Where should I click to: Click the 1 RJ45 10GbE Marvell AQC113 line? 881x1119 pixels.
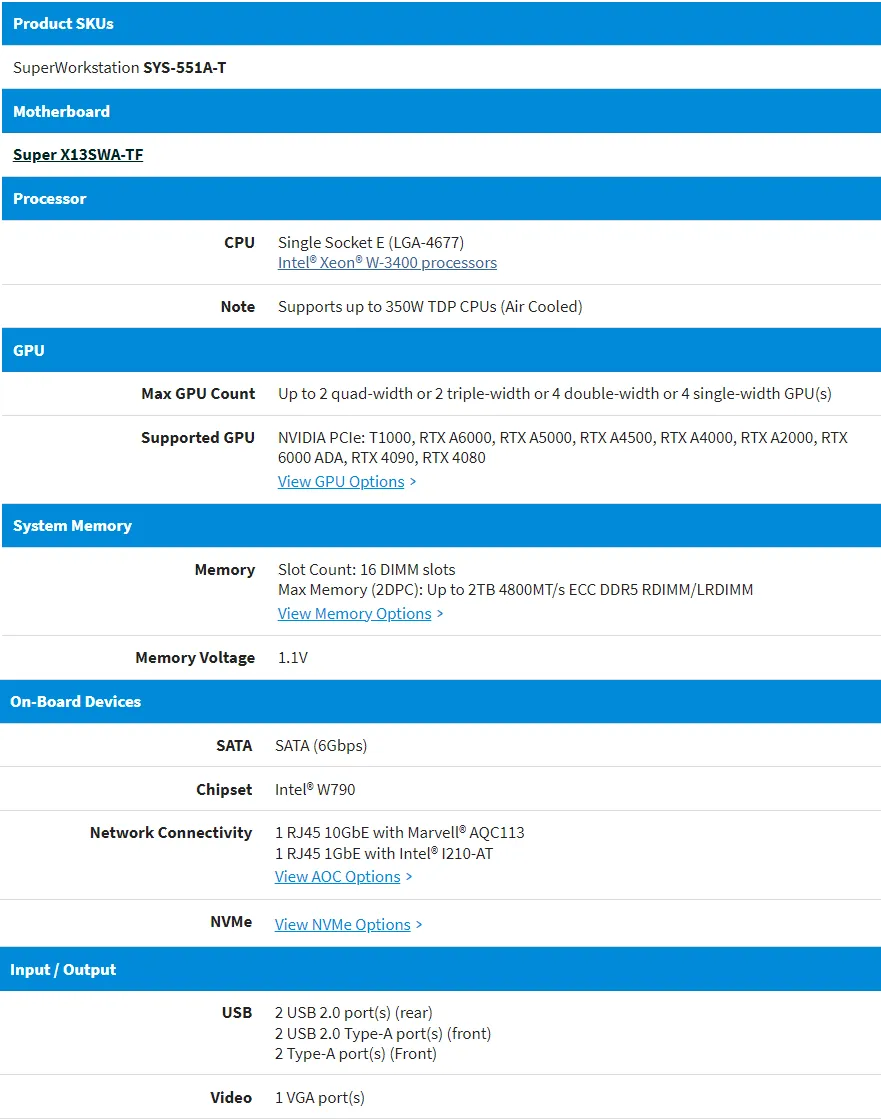click(x=399, y=833)
